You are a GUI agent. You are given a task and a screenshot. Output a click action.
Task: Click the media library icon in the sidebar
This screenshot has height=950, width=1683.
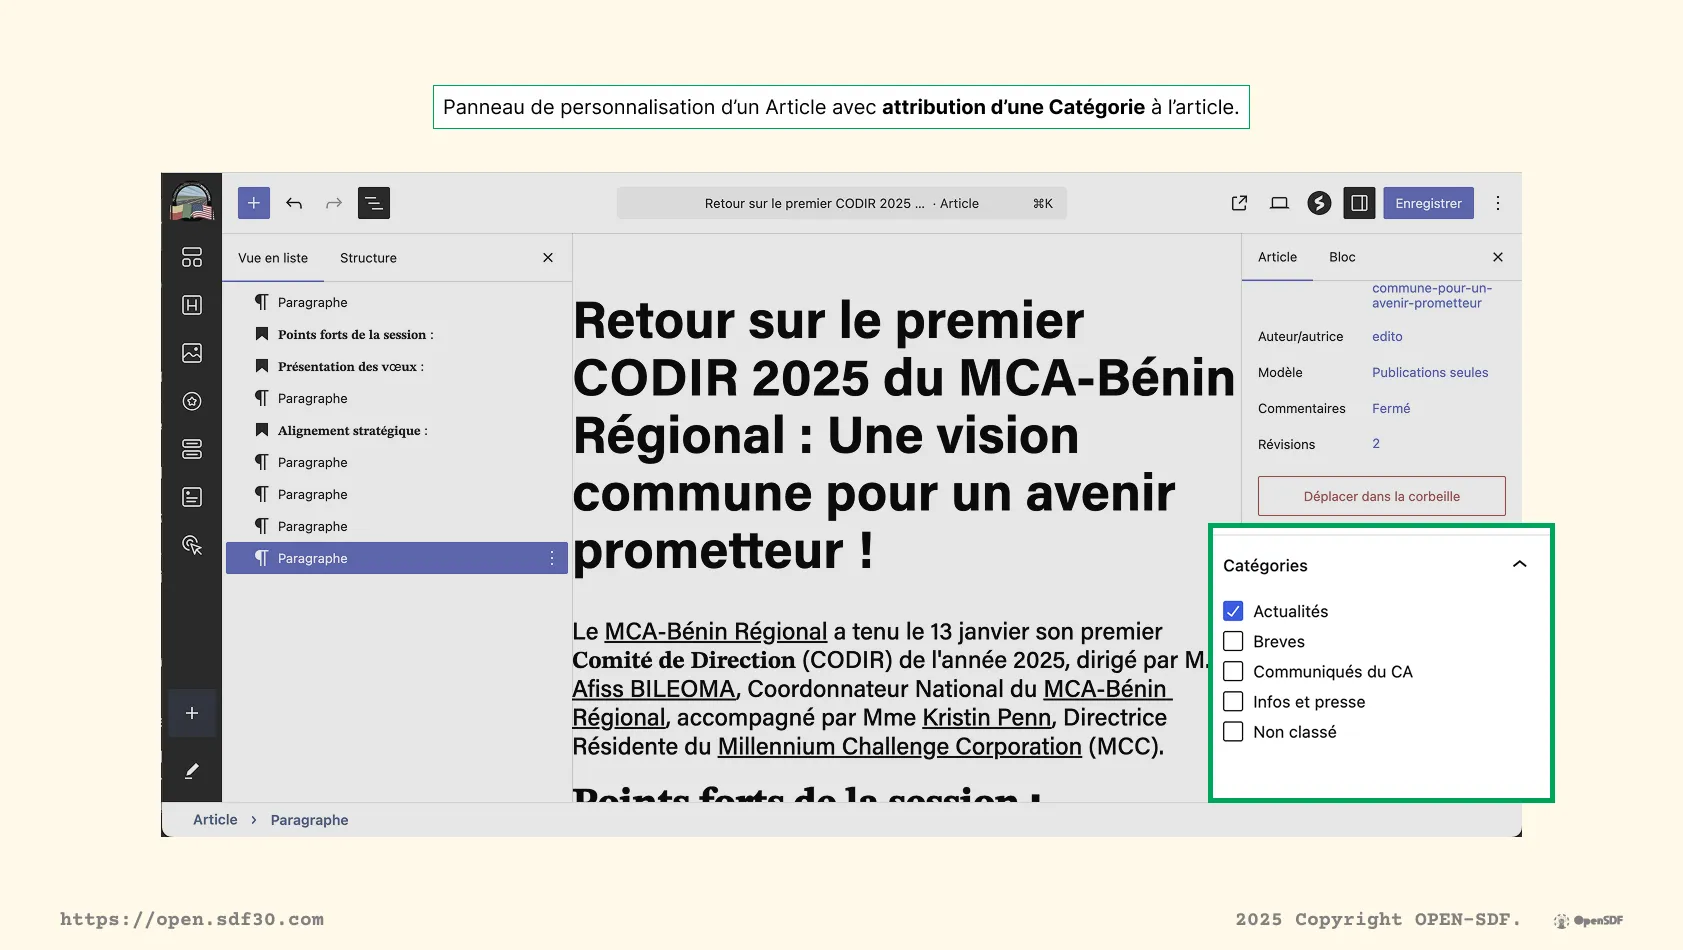[191, 353]
